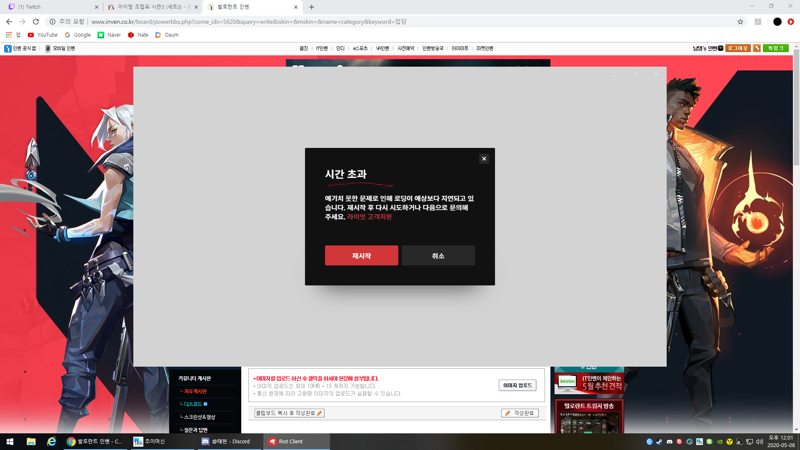Open Internet Explorer from taskbar

click(x=52, y=441)
